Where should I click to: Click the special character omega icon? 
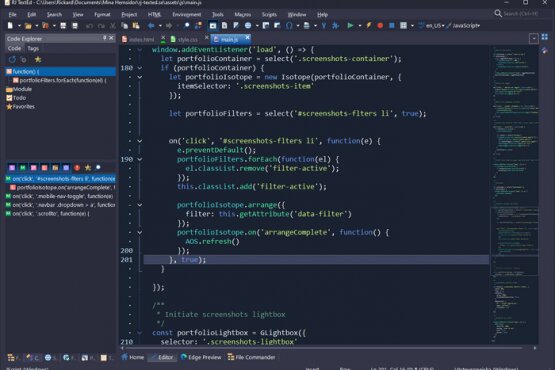coord(289,25)
